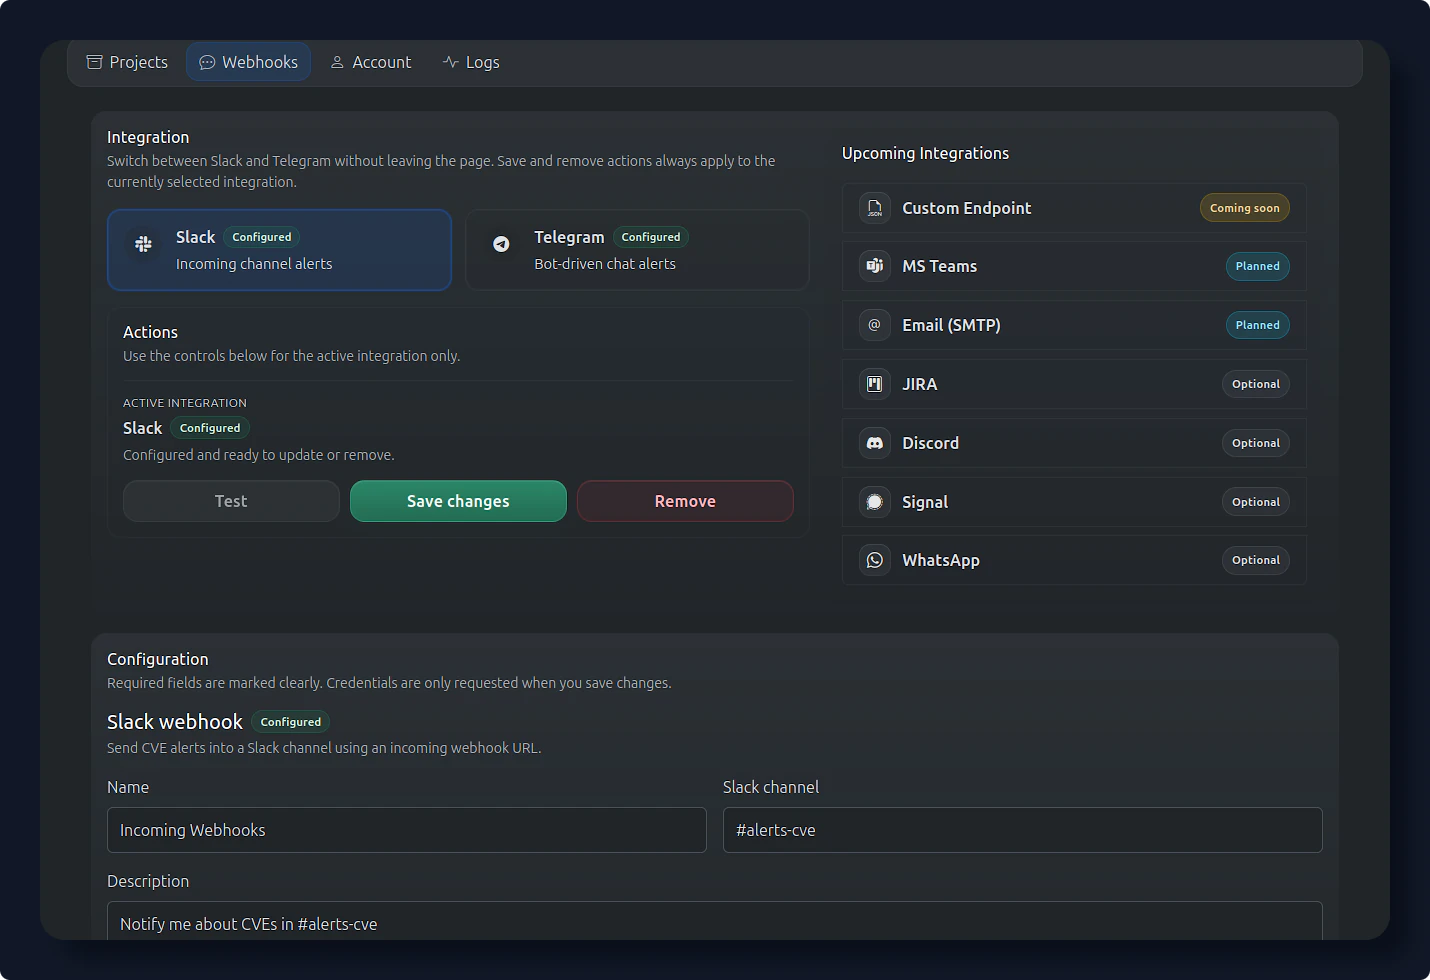The height and width of the screenshot is (980, 1430).
Task: Click the Discord logo icon
Action: (x=875, y=443)
